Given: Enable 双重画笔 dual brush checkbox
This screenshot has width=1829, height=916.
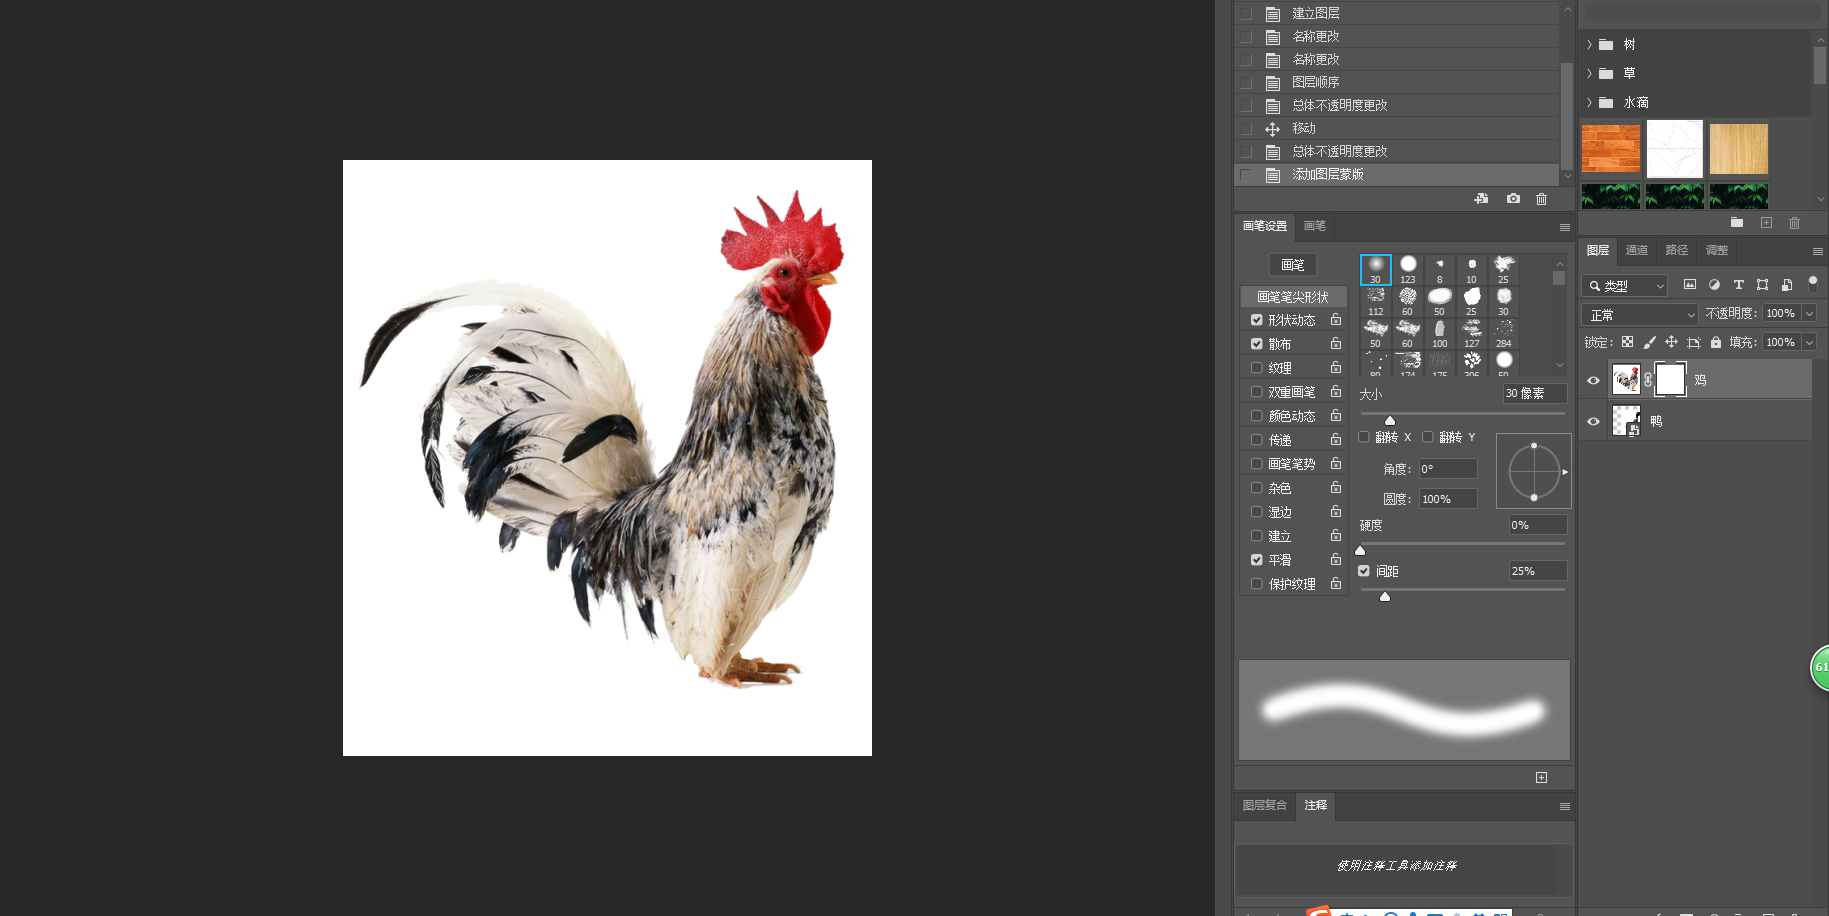Looking at the screenshot, I should coord(1257,392).
